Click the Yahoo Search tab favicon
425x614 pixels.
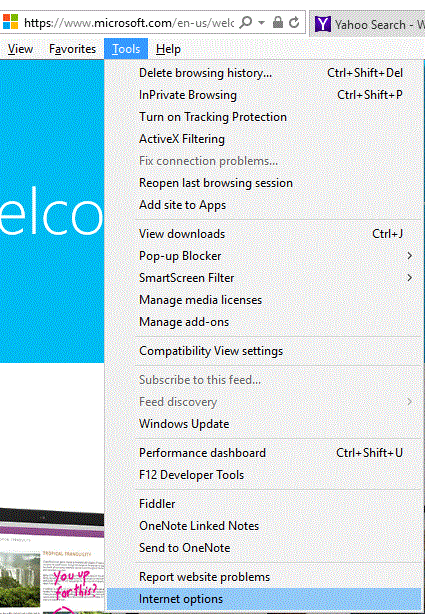323,24
